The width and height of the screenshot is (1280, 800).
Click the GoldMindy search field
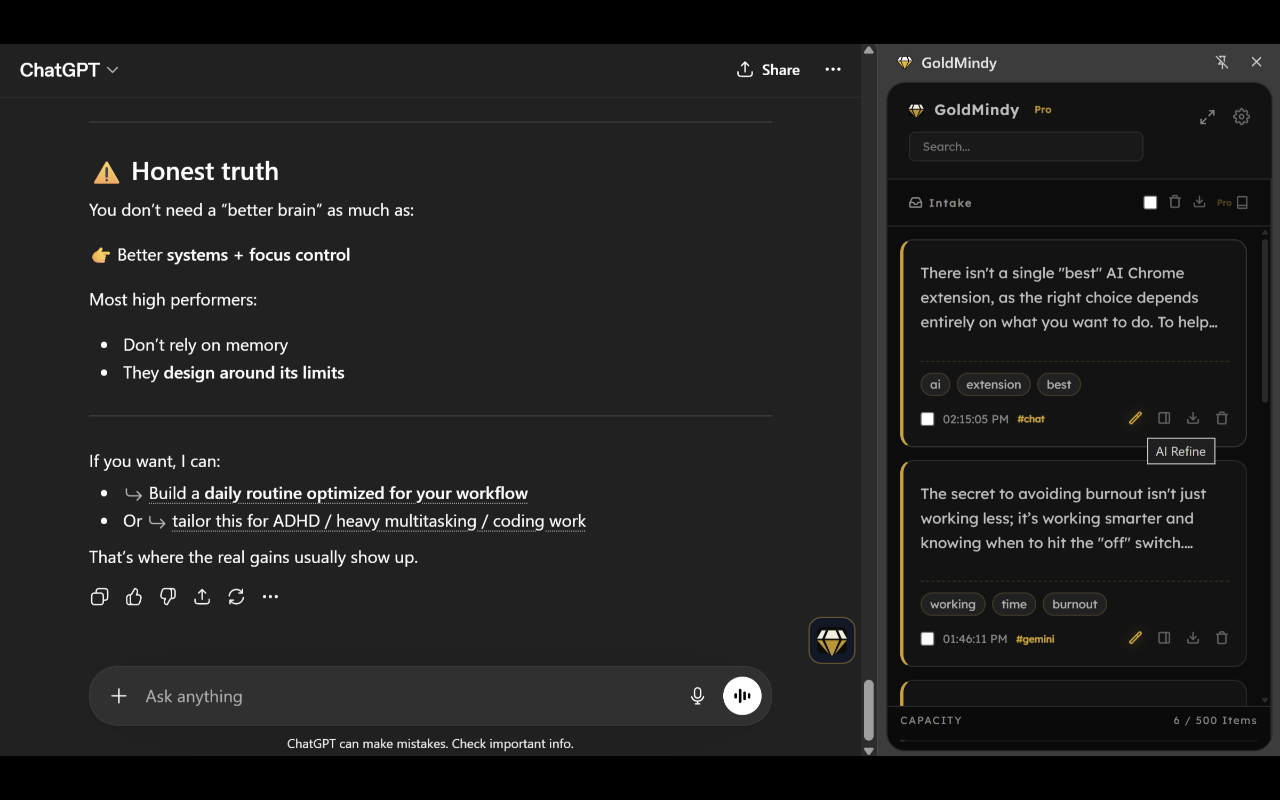click(x=1026, y=147)
